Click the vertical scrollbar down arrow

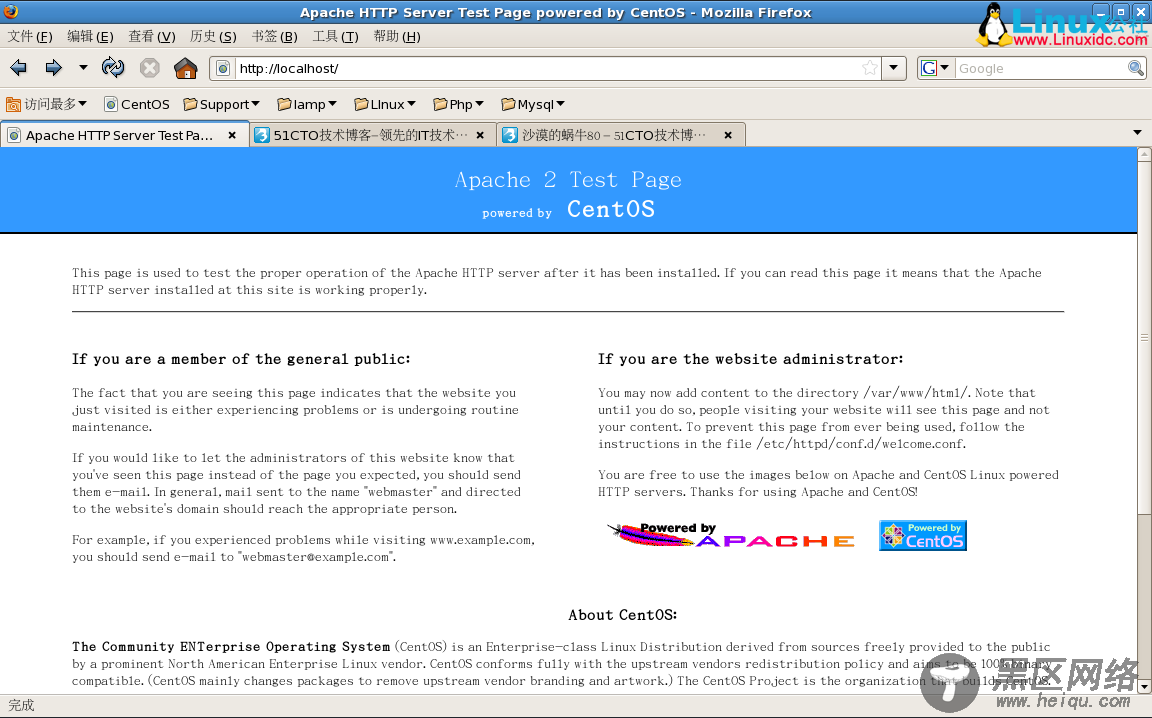(x=1144, y=687)
